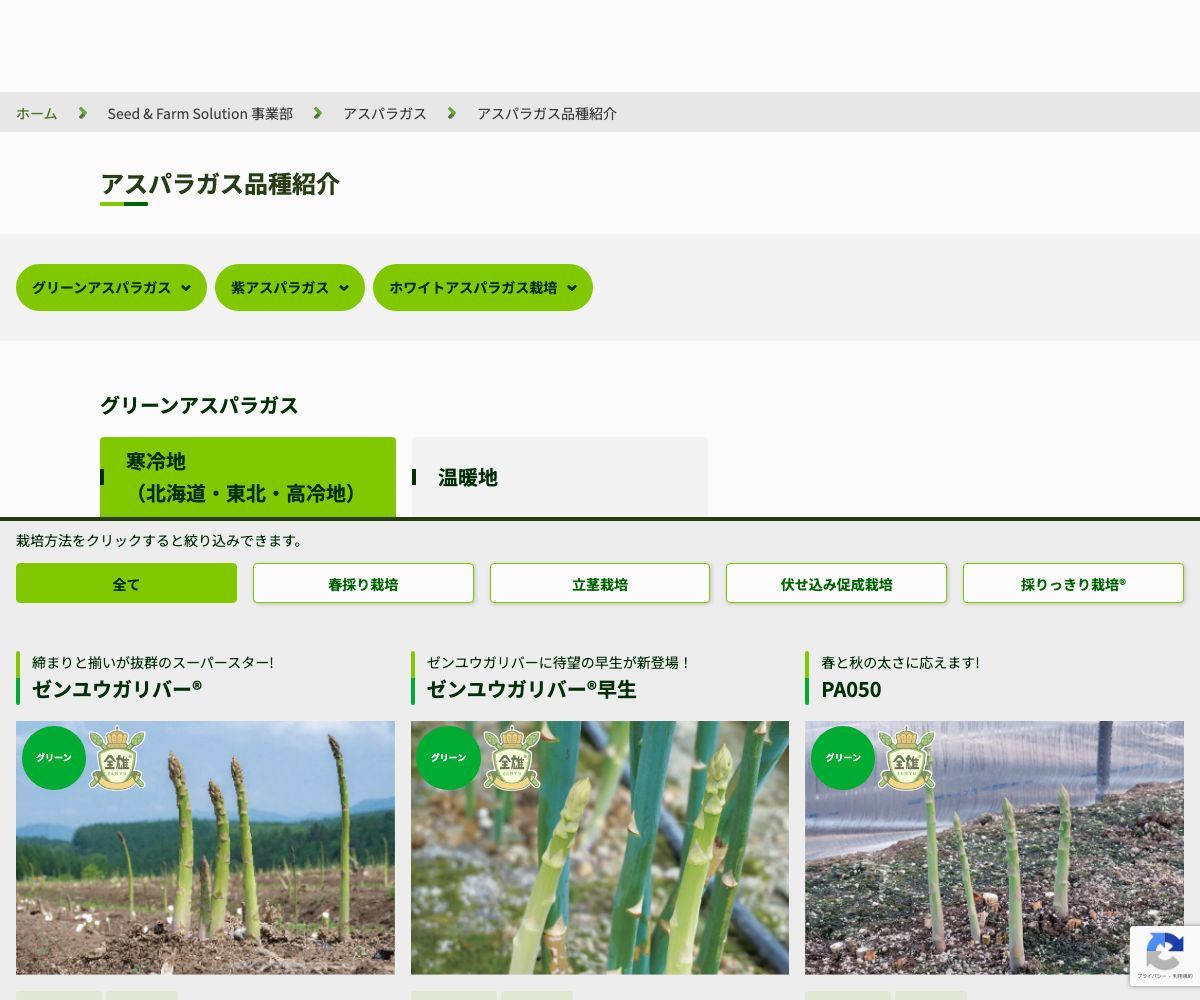Open the グリーンアスパラガス dropdown
This screenshot has height=1000, width=1200.
point(111,287)
